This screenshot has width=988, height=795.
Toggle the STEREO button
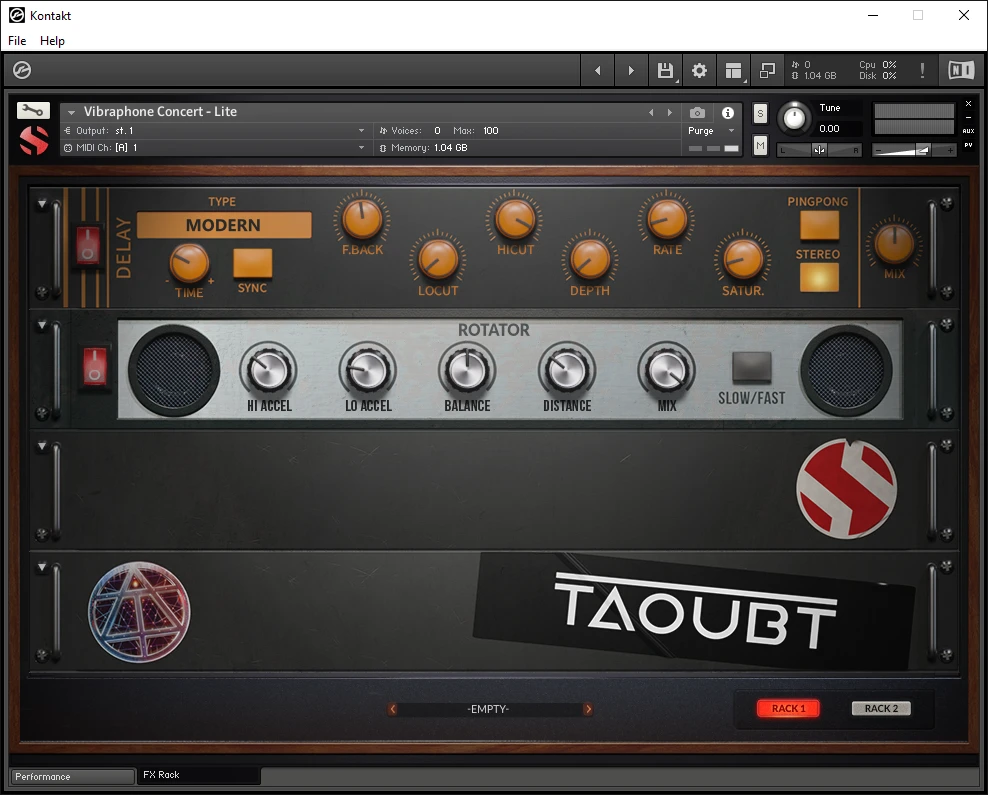819,277
